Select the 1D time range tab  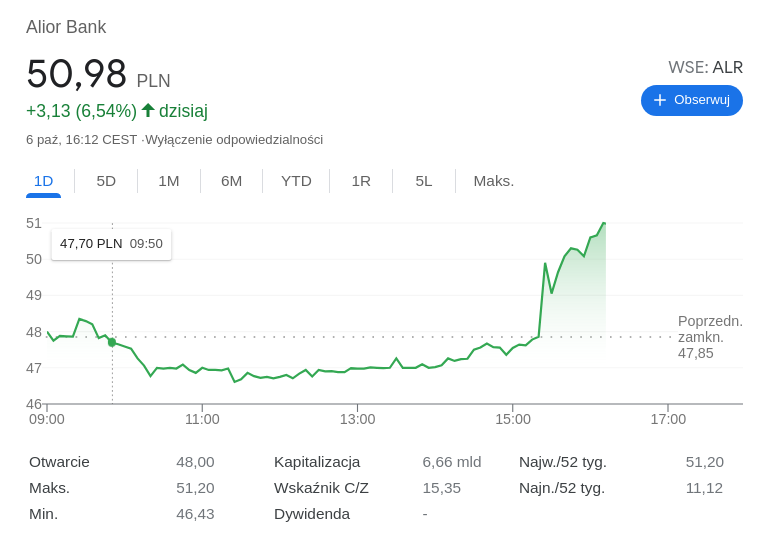click(43, 181)
